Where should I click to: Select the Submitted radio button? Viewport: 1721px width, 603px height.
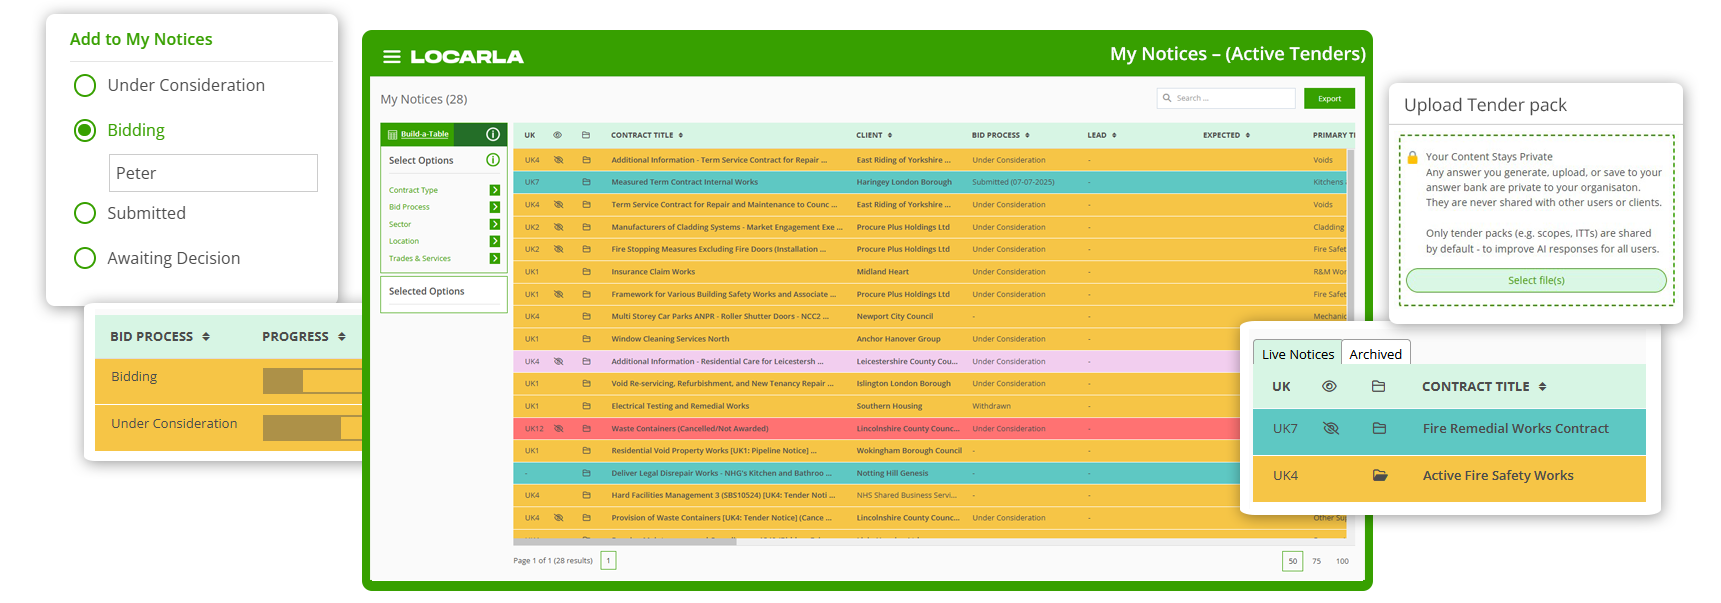coord(85,213)
